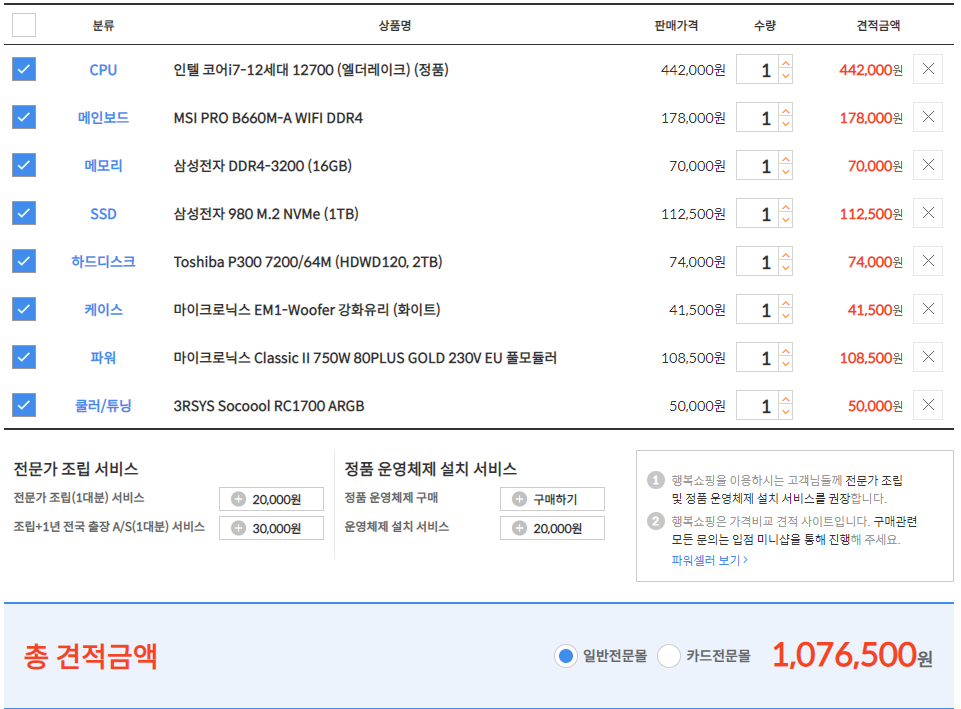This screenshot has width=961, height=709.
Task: Remove the 메인보드 row with X icon
Action: pos(928,117)
